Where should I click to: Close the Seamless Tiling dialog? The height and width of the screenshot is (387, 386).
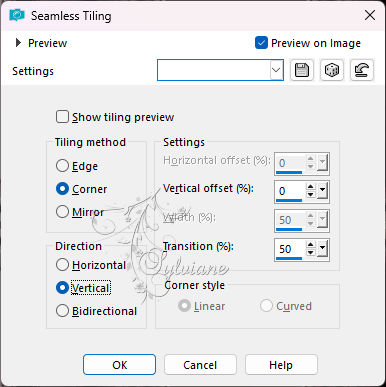tap(370, 15)
